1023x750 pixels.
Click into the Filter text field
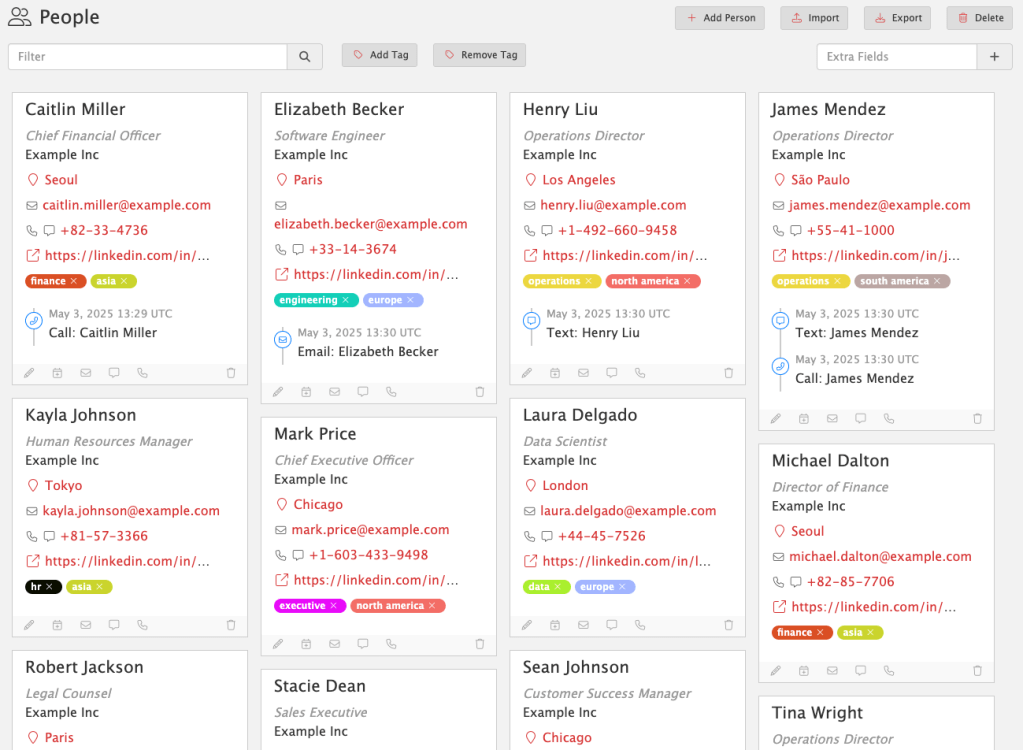tap(148, 57)
